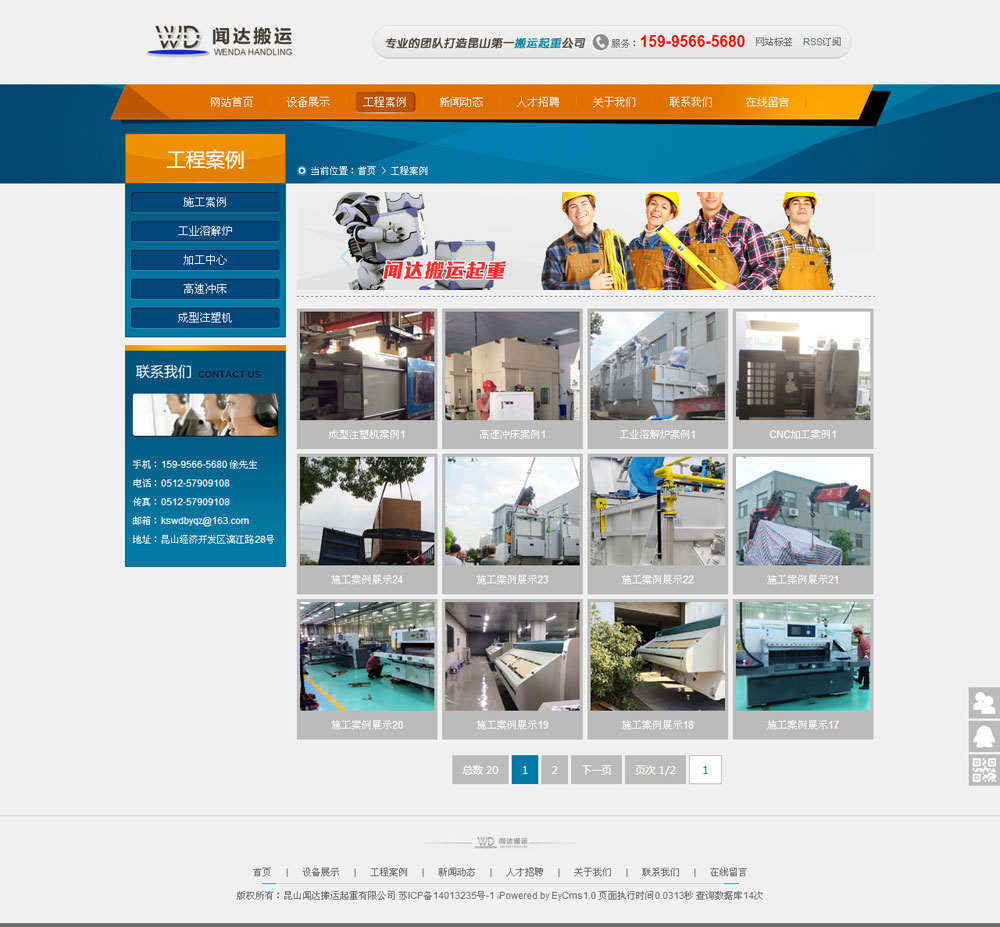Click the 网站标签 header link
The height and width of the screenshot is (927, 1000).
point(774,42)
